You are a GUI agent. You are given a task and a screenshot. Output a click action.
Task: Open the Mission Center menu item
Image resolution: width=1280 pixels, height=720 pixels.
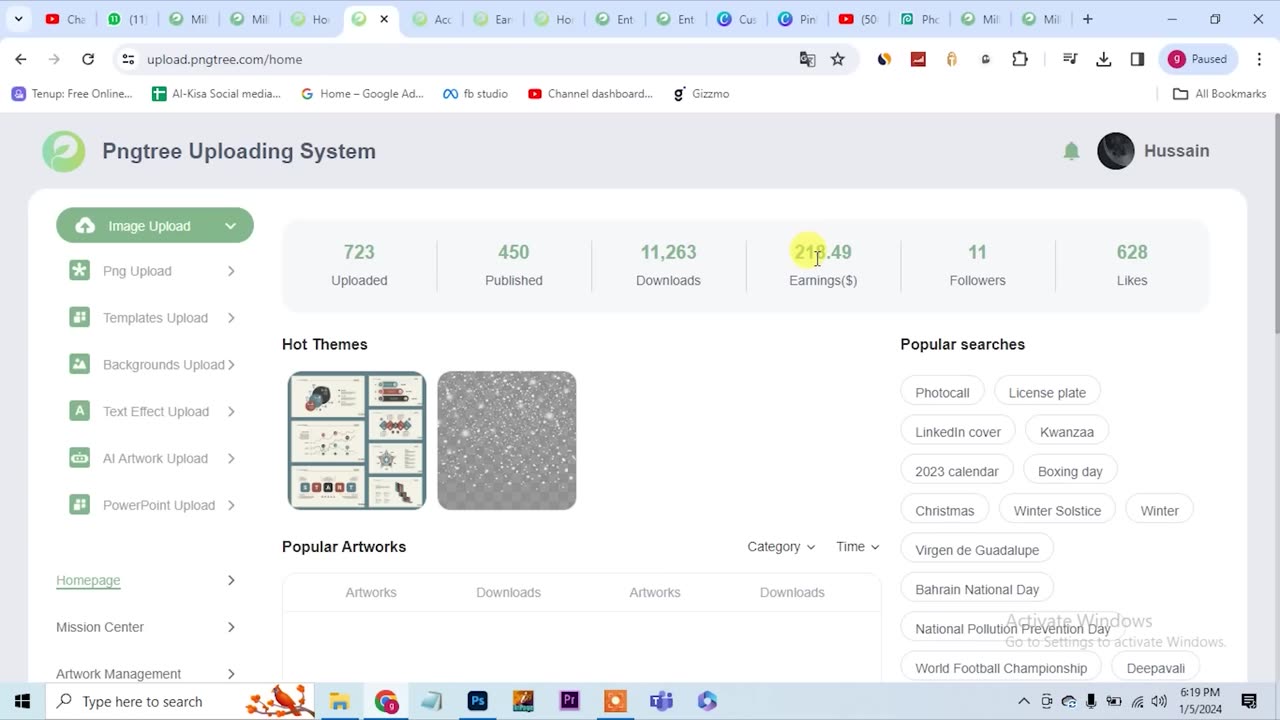click(x=100, y=627)
